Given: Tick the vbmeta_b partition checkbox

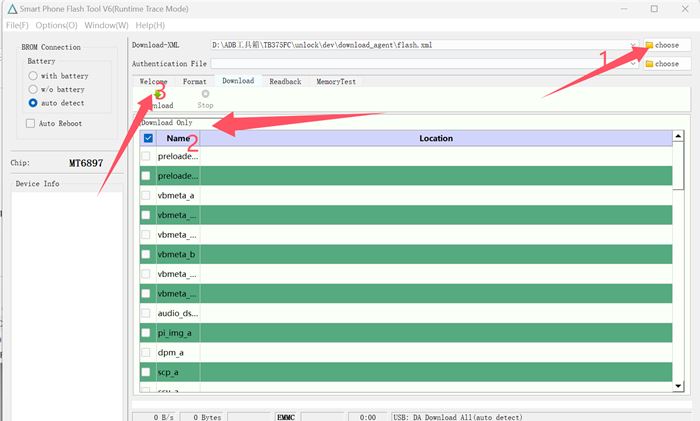Looking at the screenshot, I should [146, 254].
